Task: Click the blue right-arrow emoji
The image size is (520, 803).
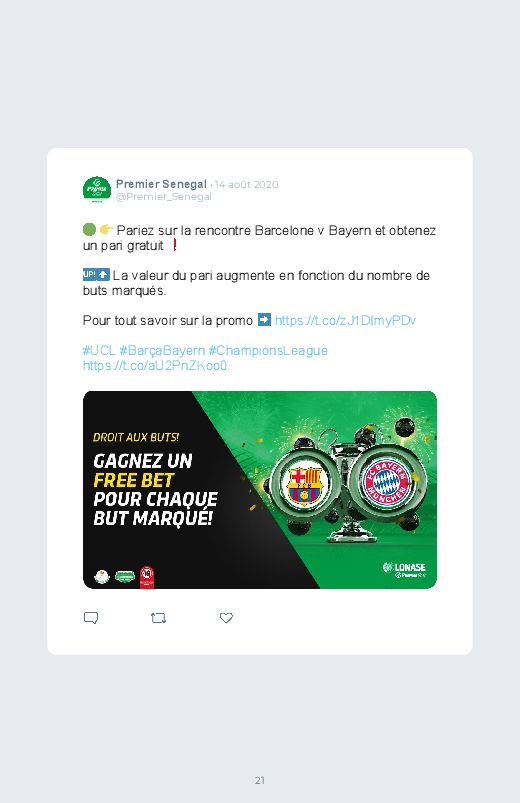Action: [264, 320]
